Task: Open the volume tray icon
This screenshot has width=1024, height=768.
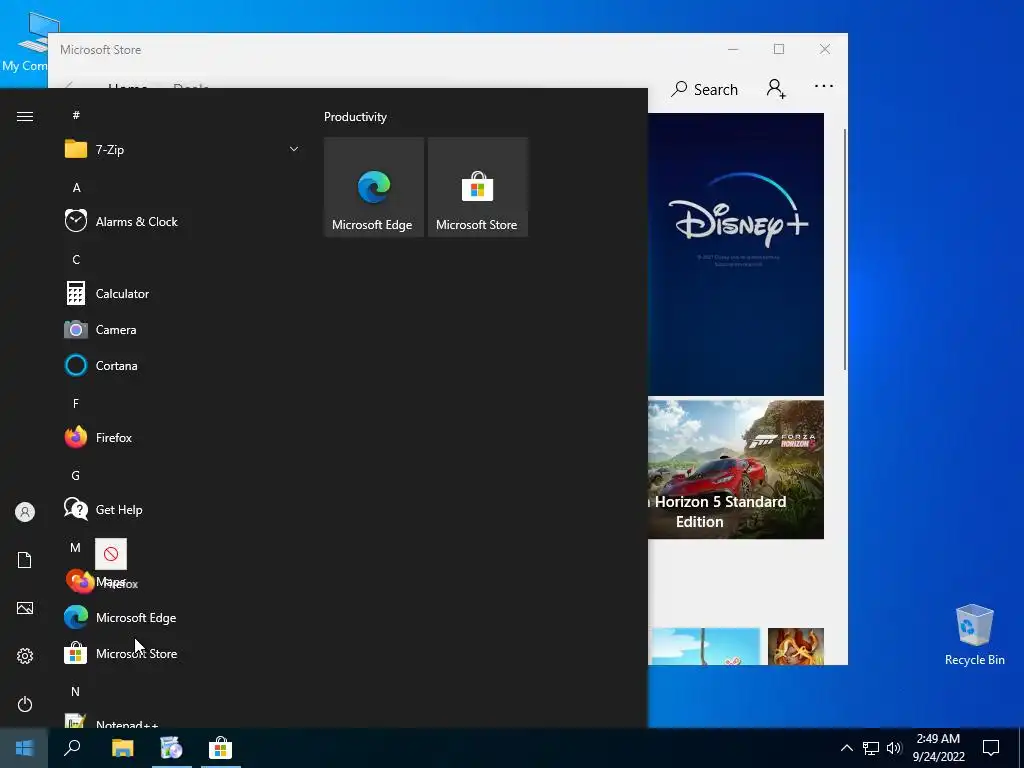Action: (894, 748)
